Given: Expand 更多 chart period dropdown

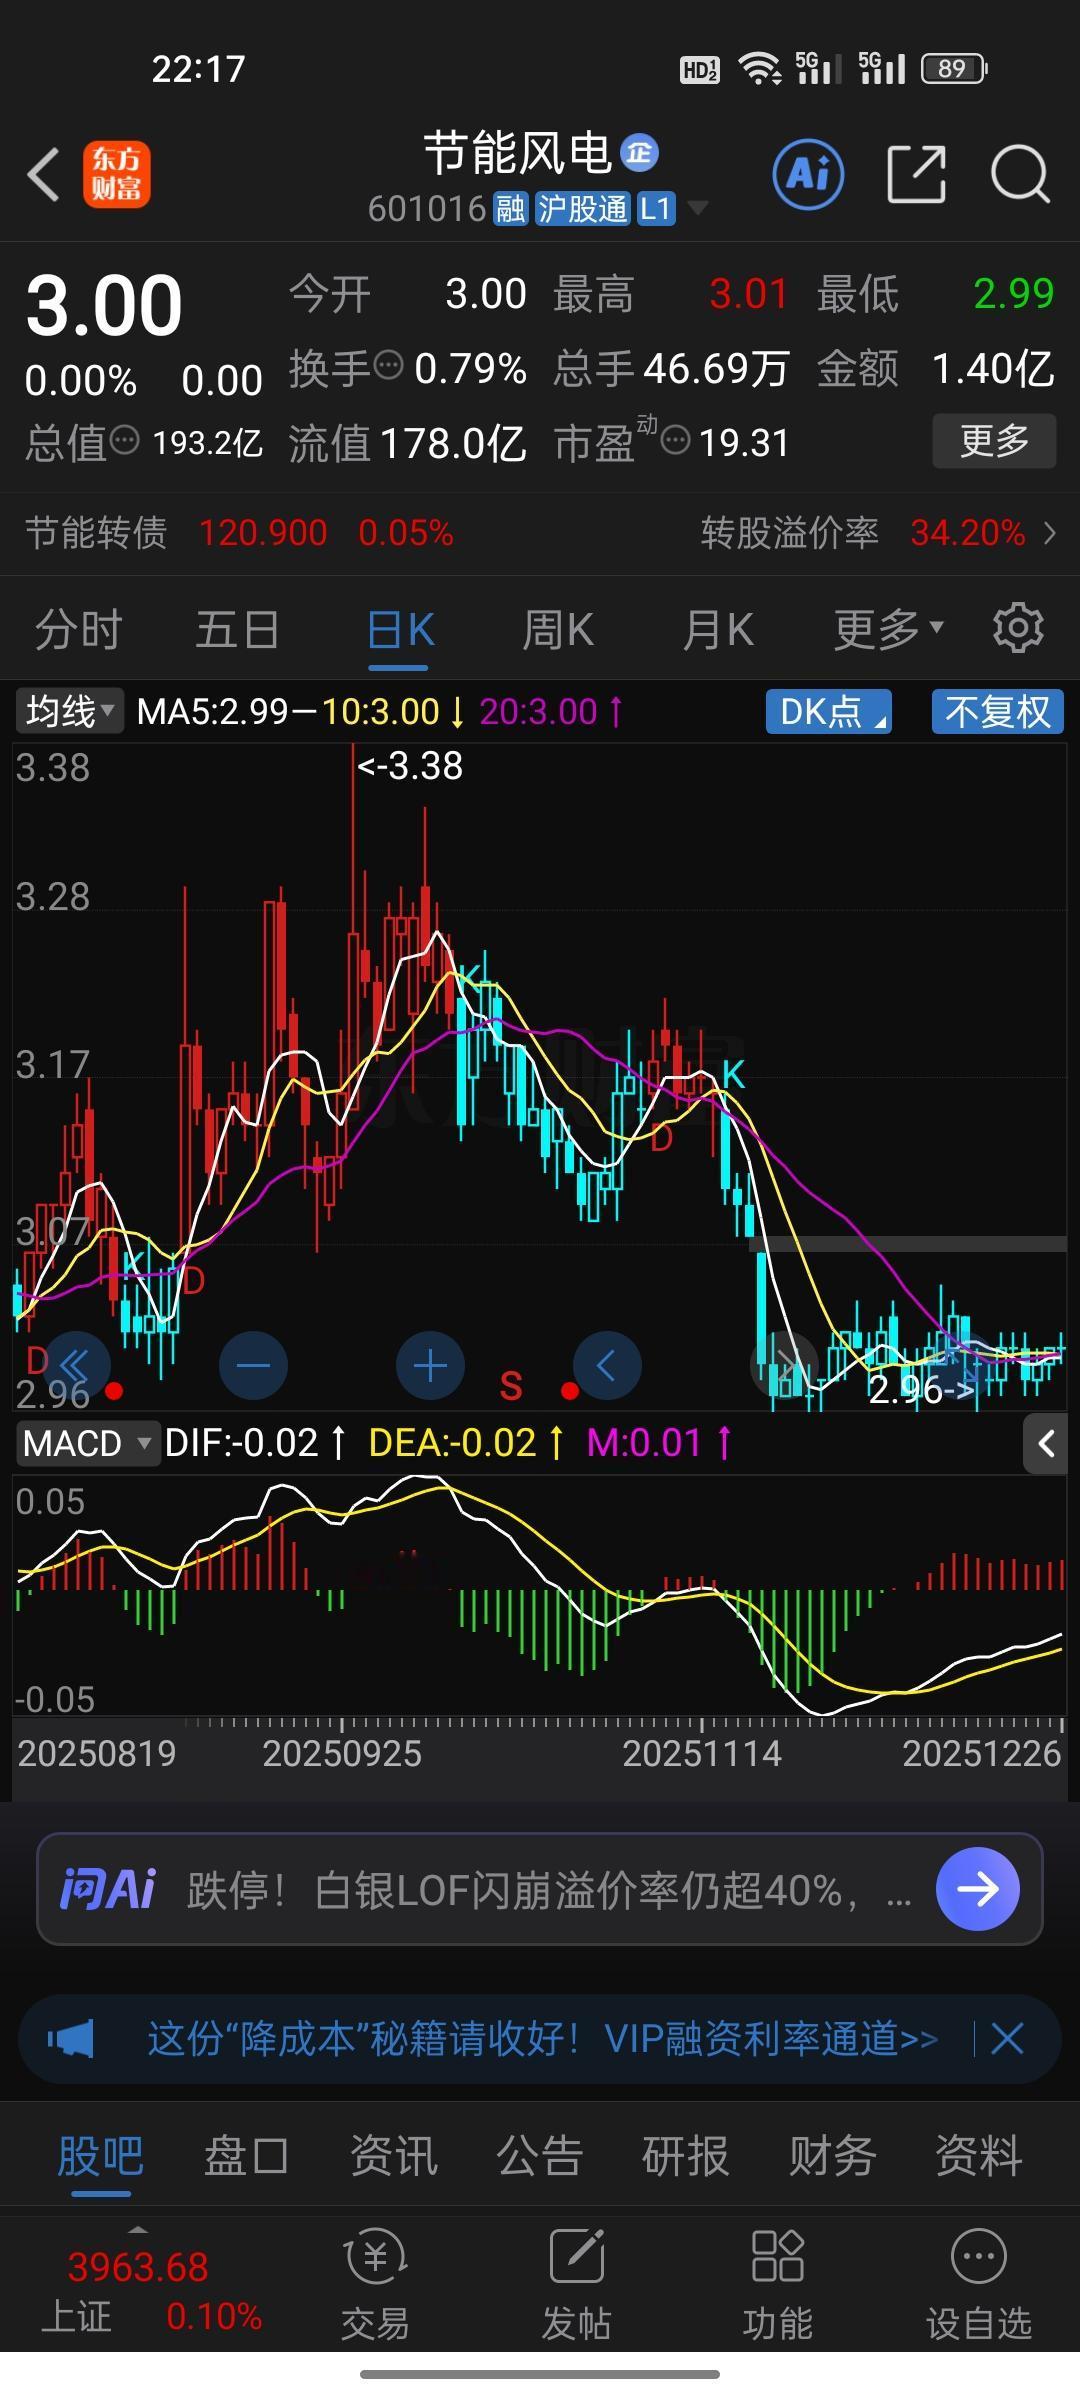Looking at the screenshot, I should pos(888,629).
